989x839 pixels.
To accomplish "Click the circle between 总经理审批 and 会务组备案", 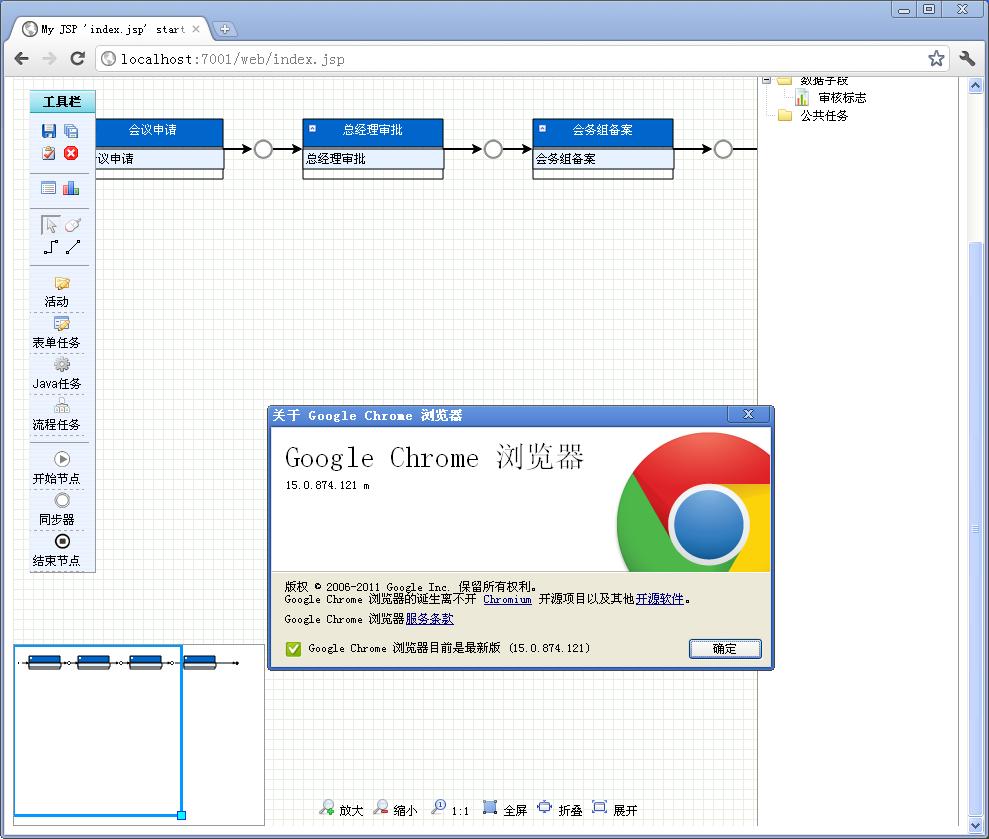I will pyautogui.click(x=493, y=150).
